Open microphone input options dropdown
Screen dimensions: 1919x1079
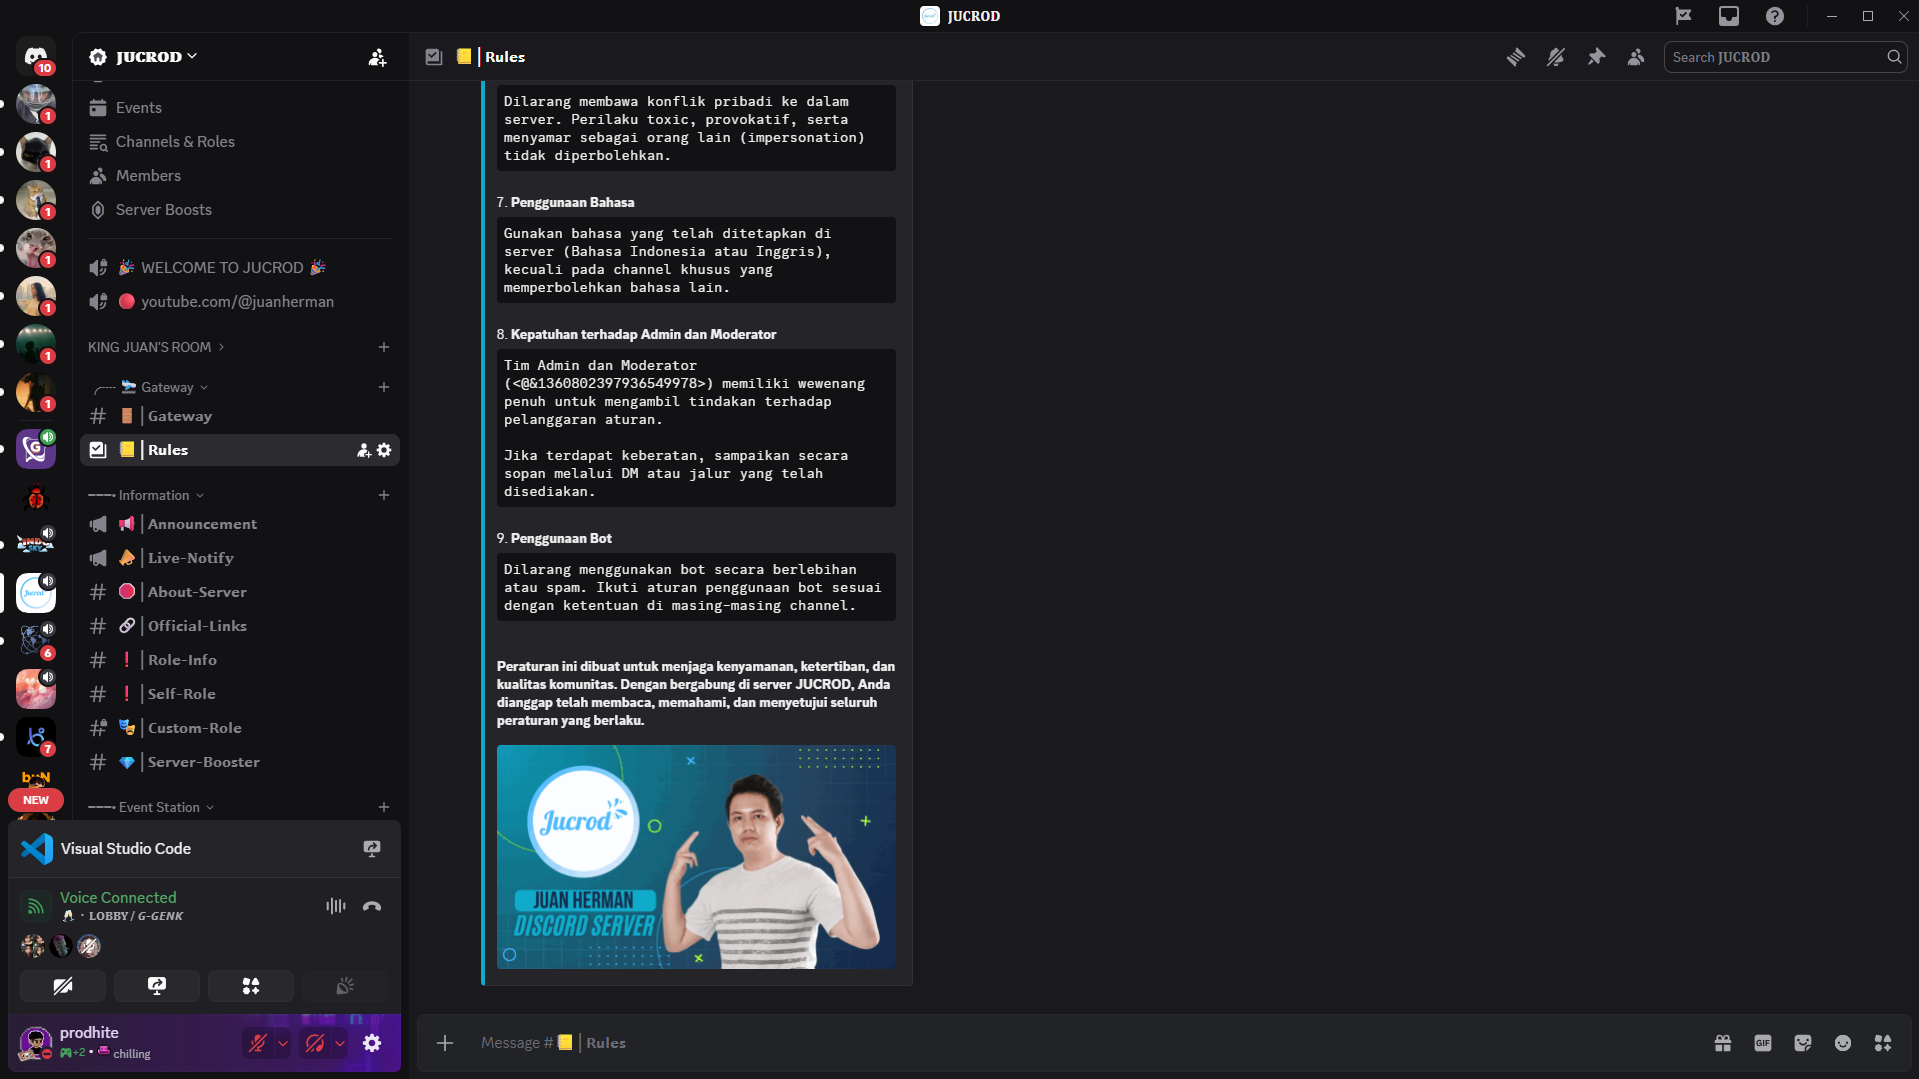(283, 1043)
